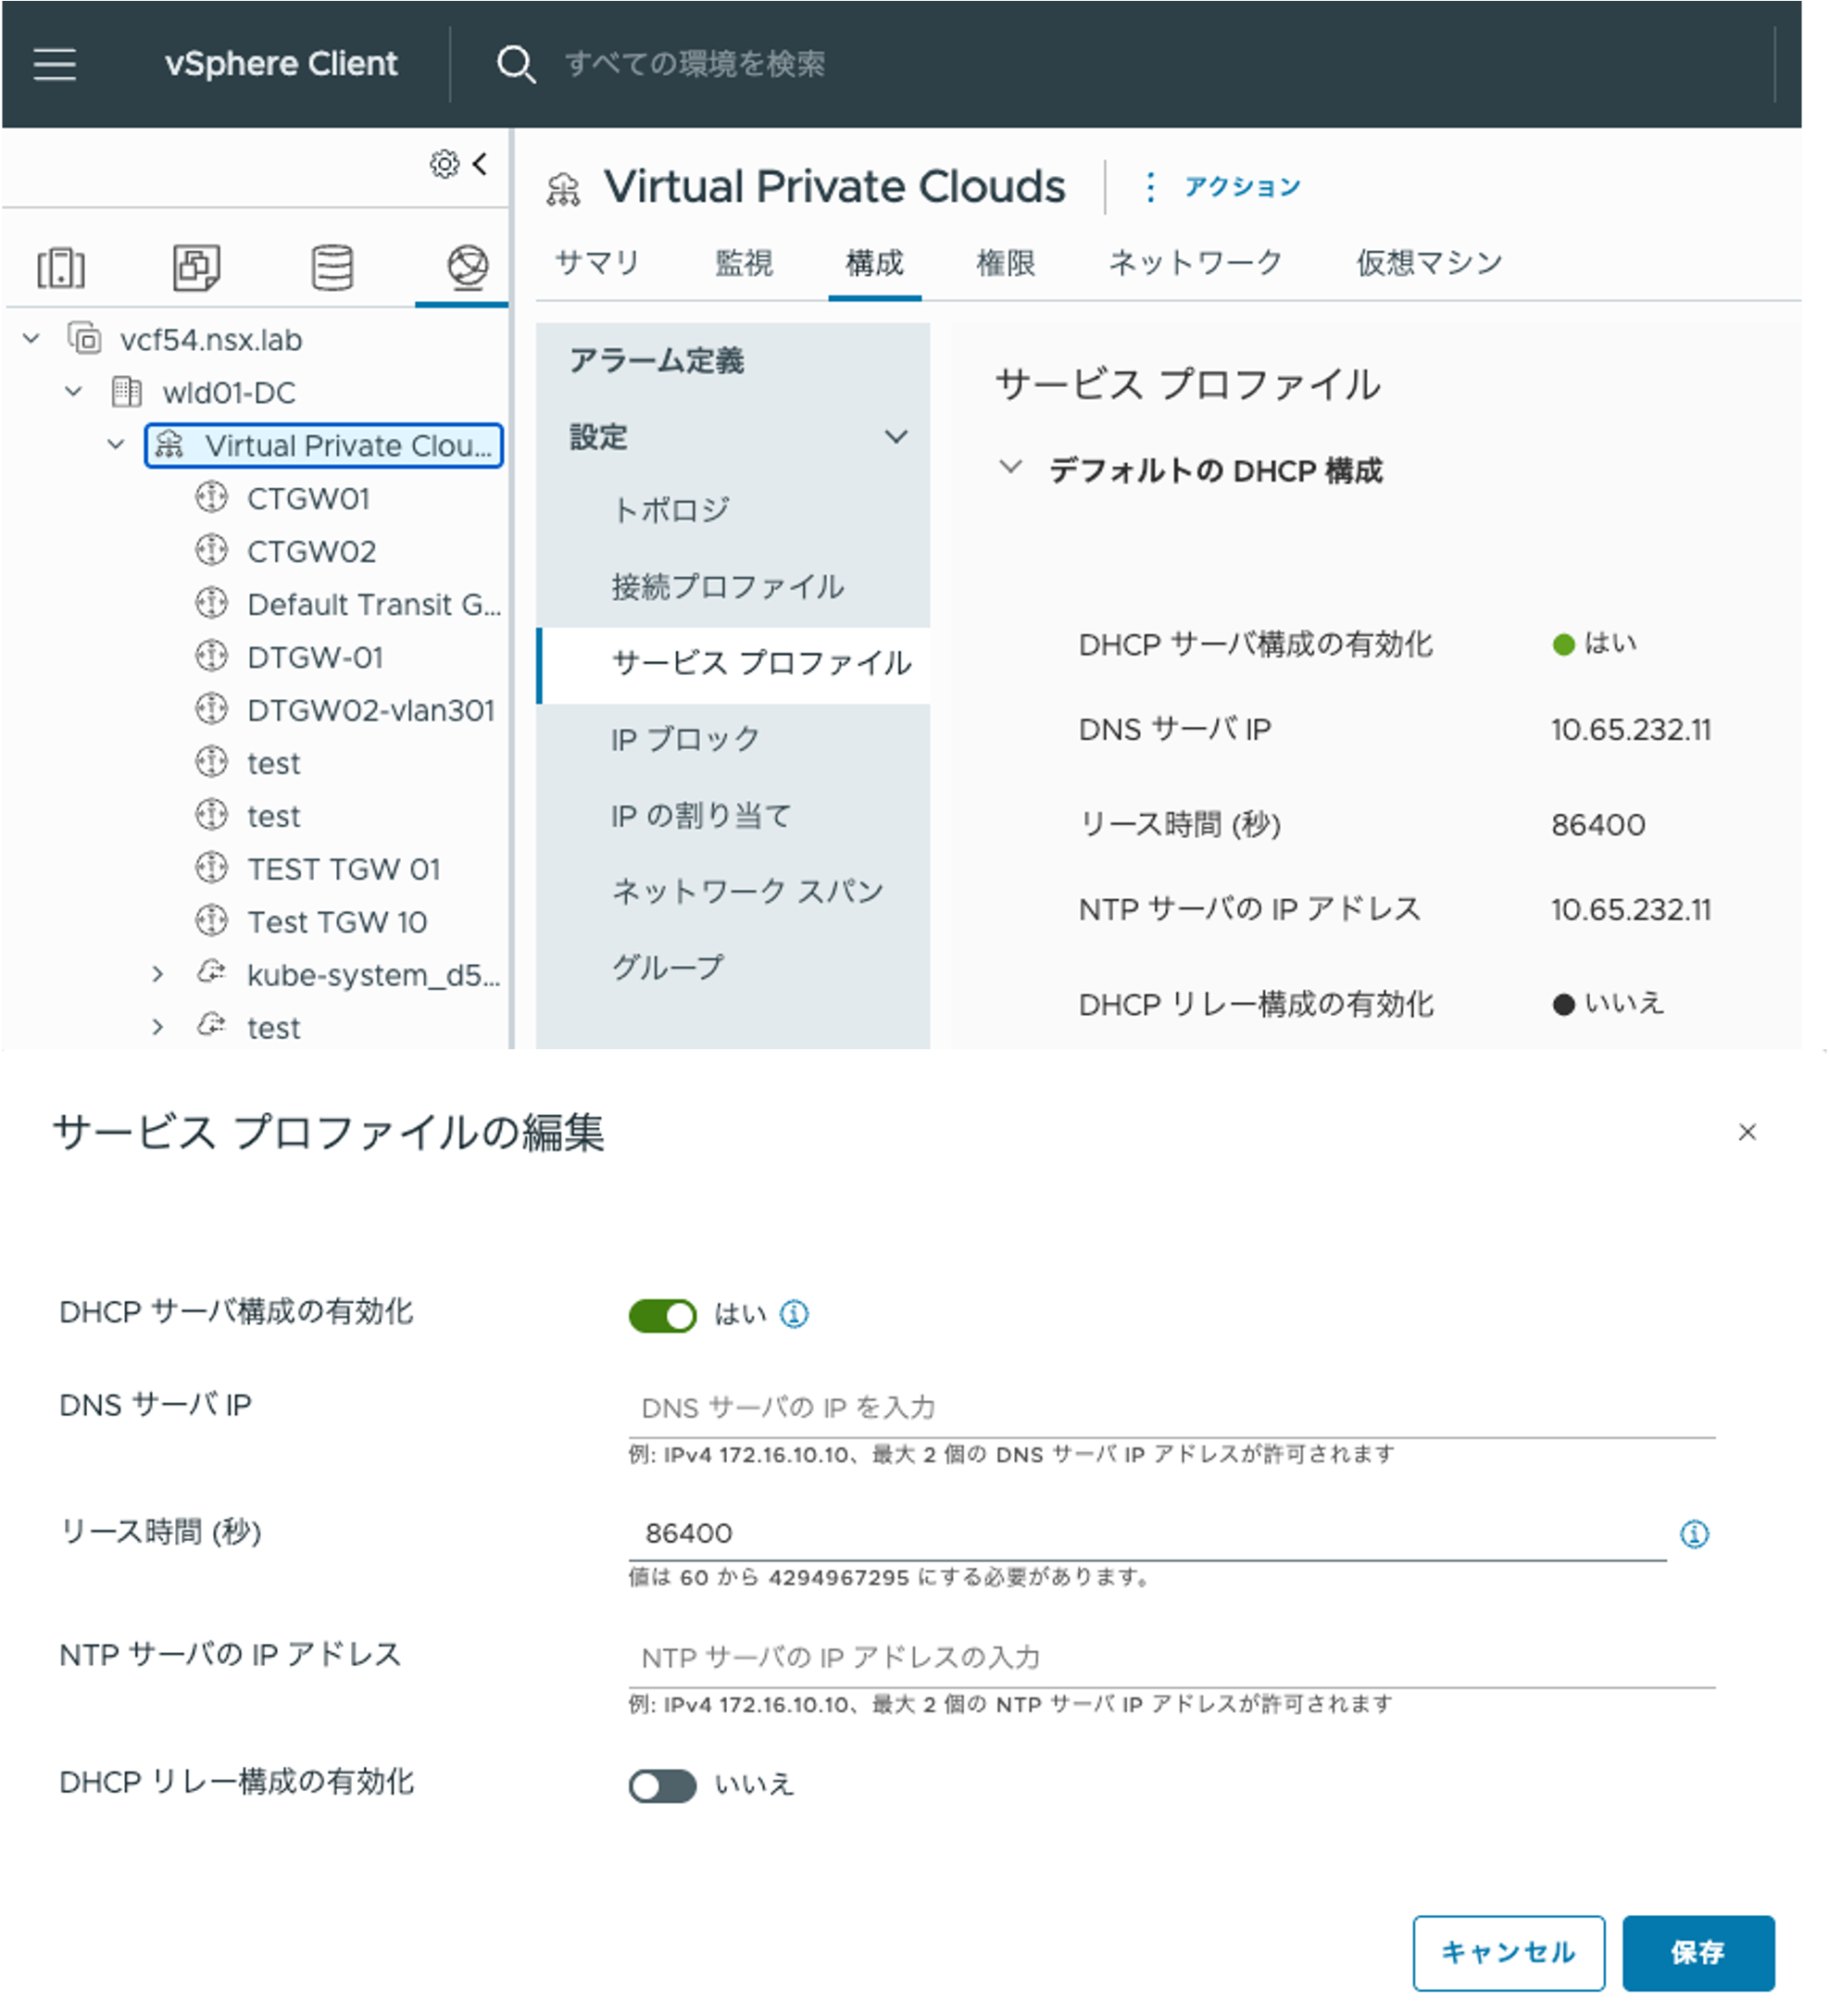The width and height of the screenshot is (1829, 2016).
Task: Select the Test TGW 10 tree item
Action: (337, 922)
